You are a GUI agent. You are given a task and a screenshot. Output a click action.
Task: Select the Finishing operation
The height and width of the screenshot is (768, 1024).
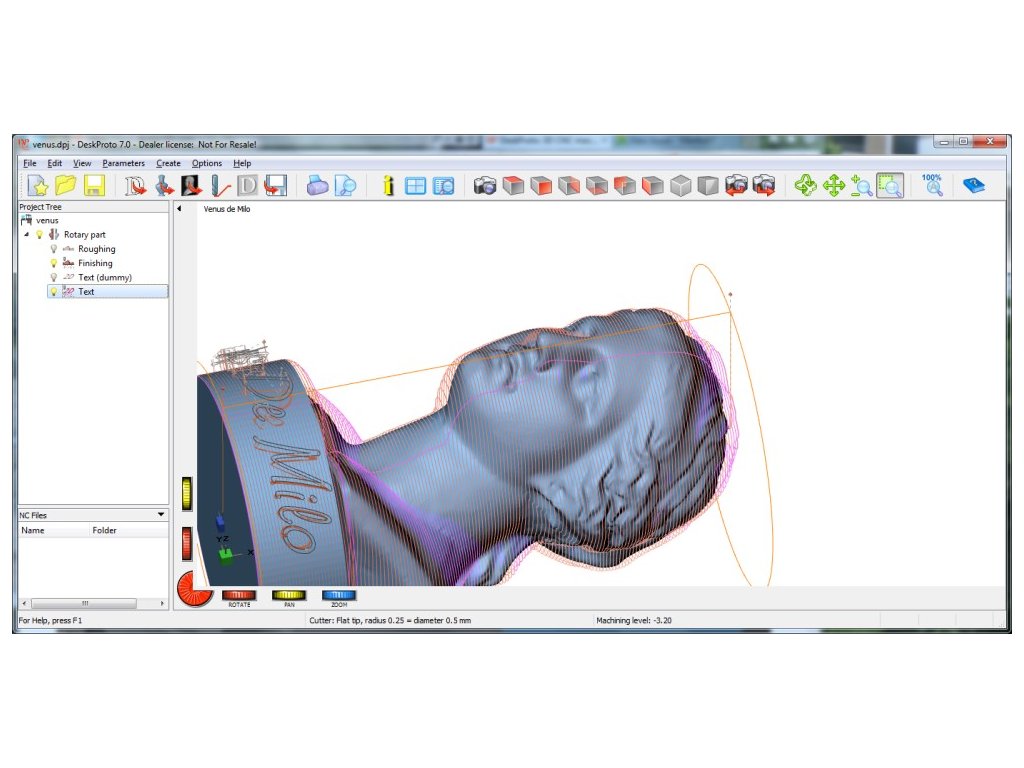(x=95, y=263)
